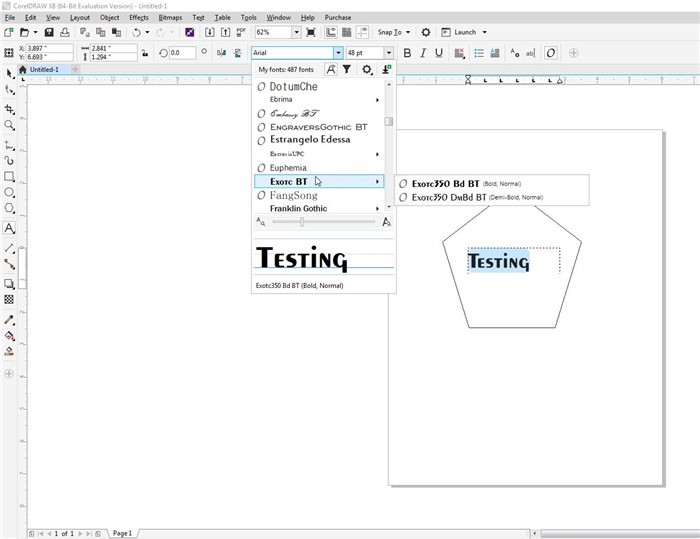Image resolution: width=700 pixels, height=539 pixels.
Task: Select the Interactive Fill tool
Action: point(9,336)
